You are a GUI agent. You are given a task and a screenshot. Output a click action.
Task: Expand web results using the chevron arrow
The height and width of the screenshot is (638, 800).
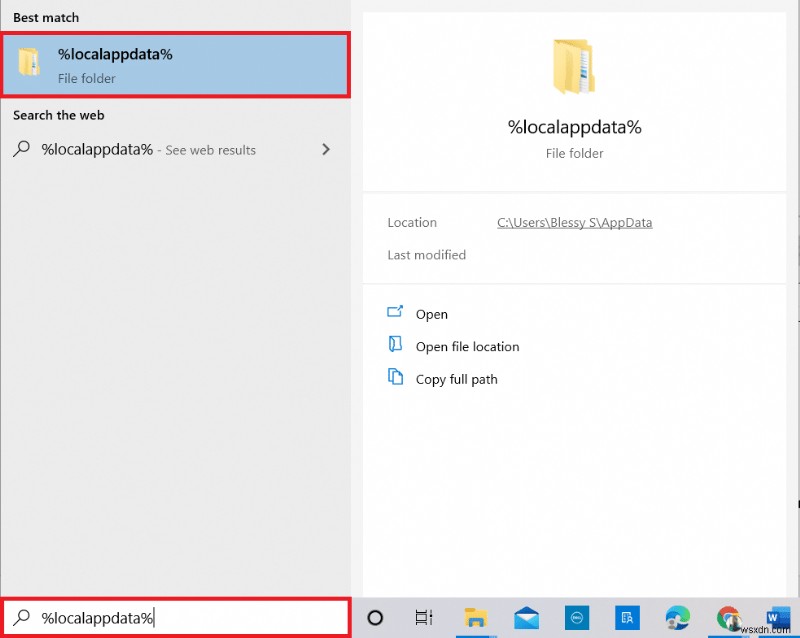(x=326, y=149)
